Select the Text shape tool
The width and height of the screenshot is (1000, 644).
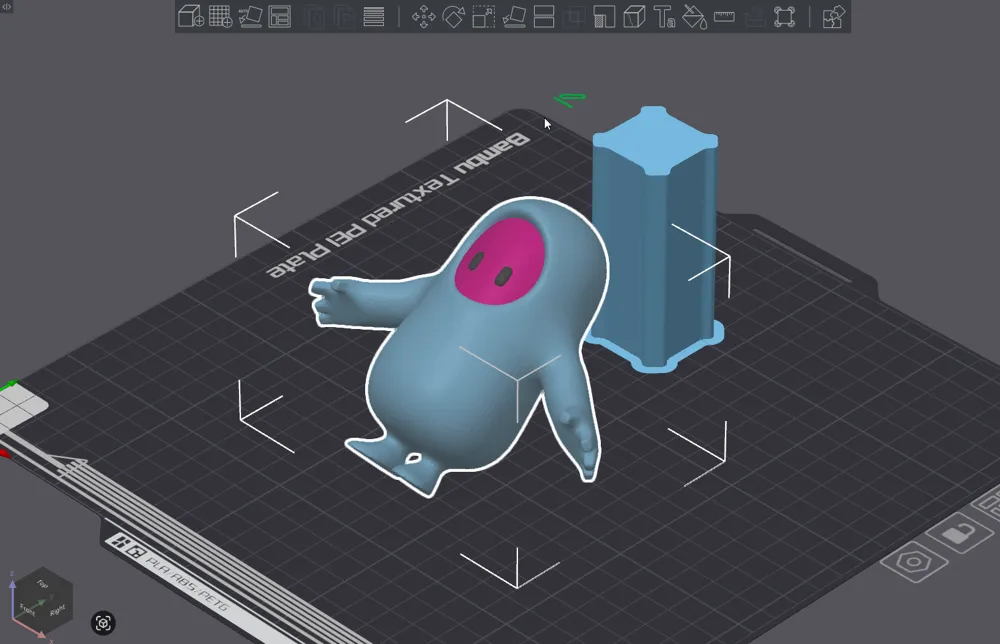[664, 17]
